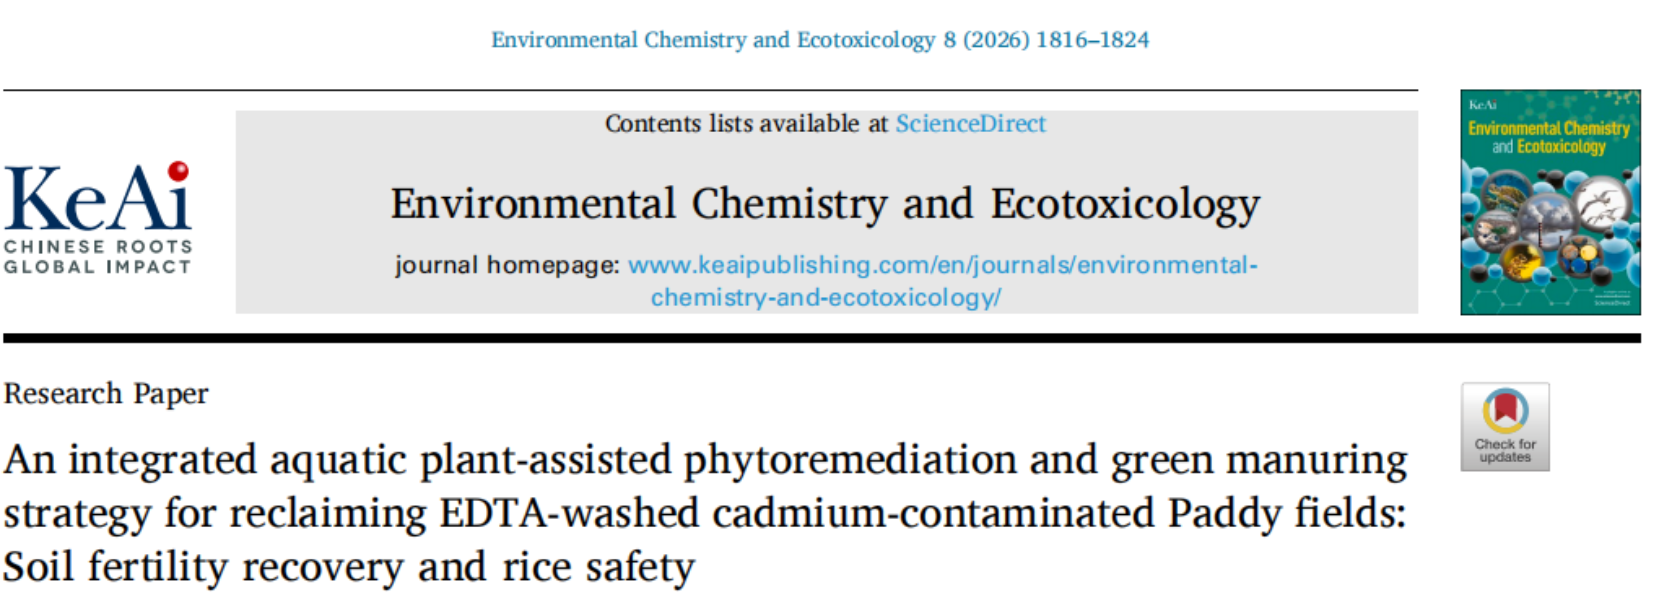
Task: Click the "Contents lists available at" text
Action: (746, 124)
